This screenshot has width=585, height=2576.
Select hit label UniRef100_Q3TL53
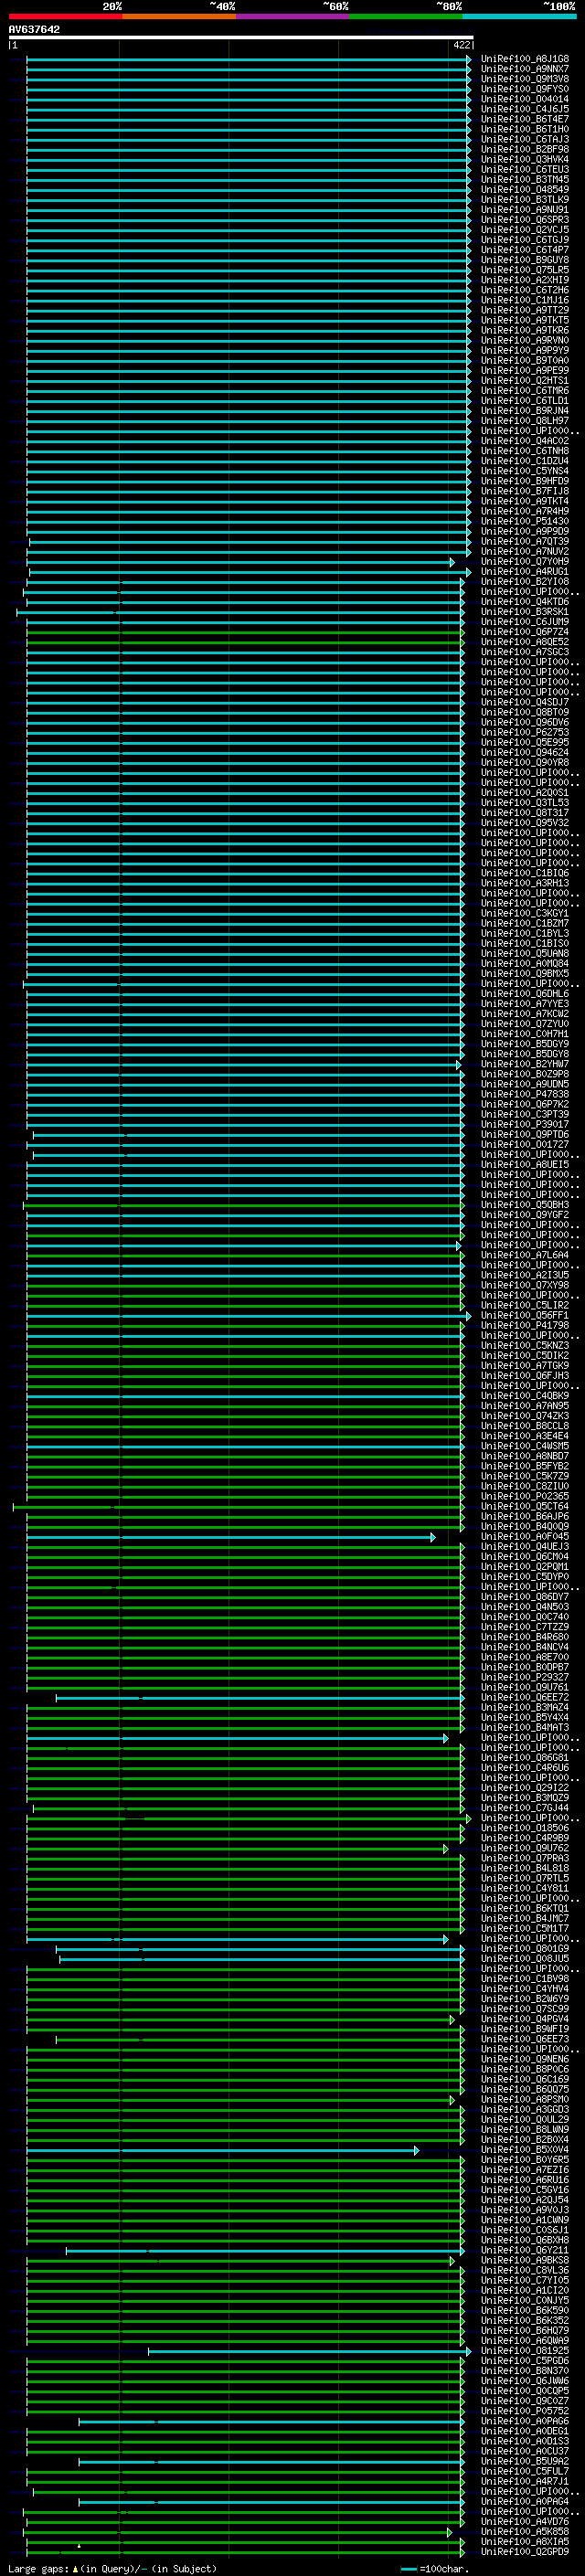[x=525, y=803]
